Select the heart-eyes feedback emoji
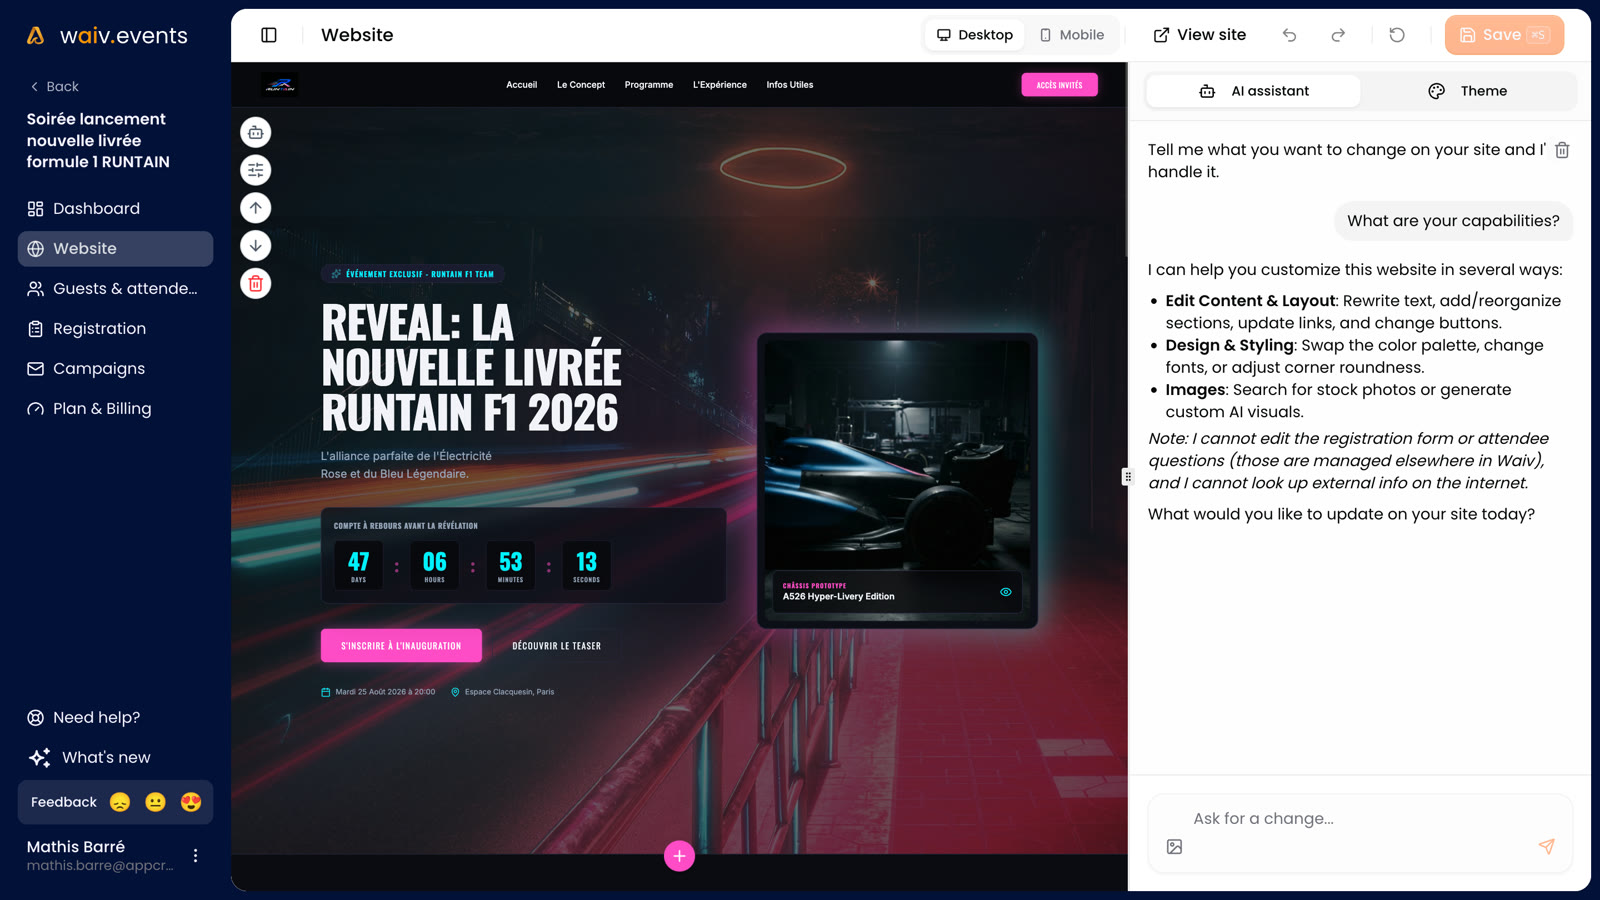Screen dimensions: 1600x900 [191, 802]
